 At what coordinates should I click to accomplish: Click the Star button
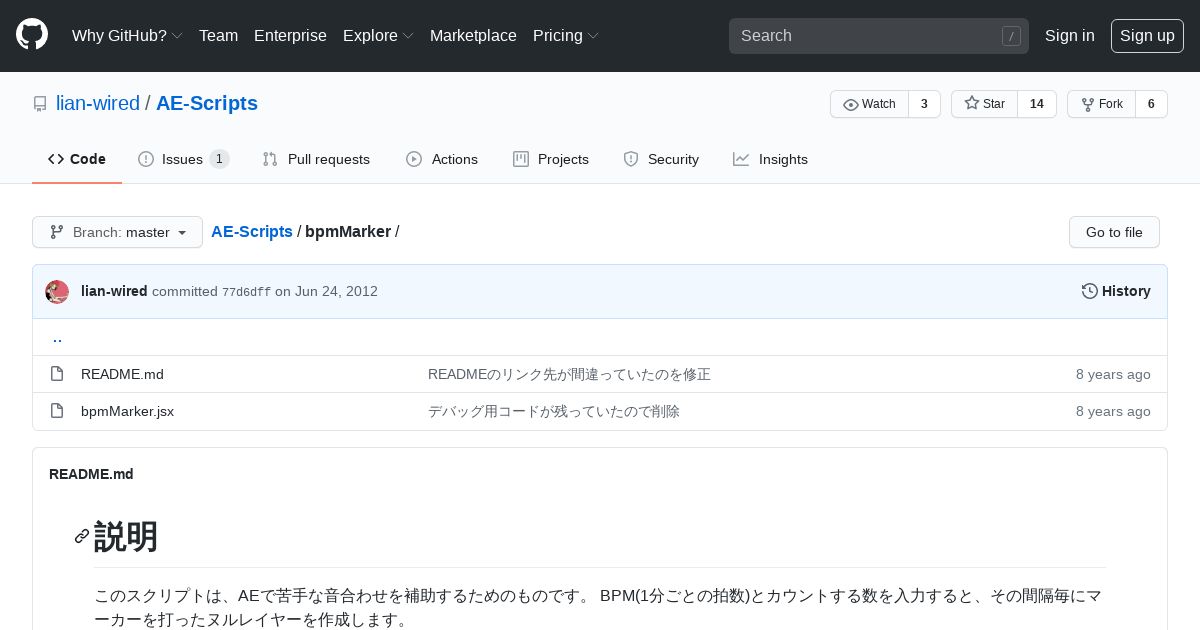[x=984, y=104]
